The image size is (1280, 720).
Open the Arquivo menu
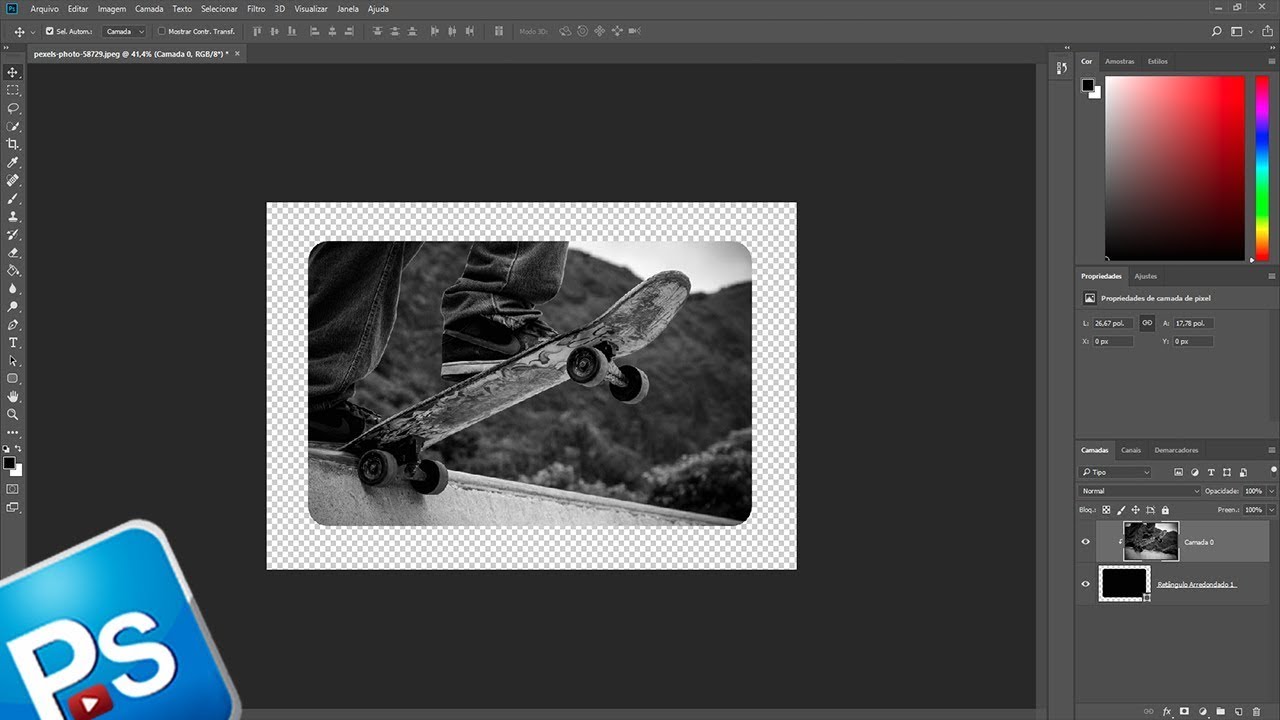tap(44, 8)
